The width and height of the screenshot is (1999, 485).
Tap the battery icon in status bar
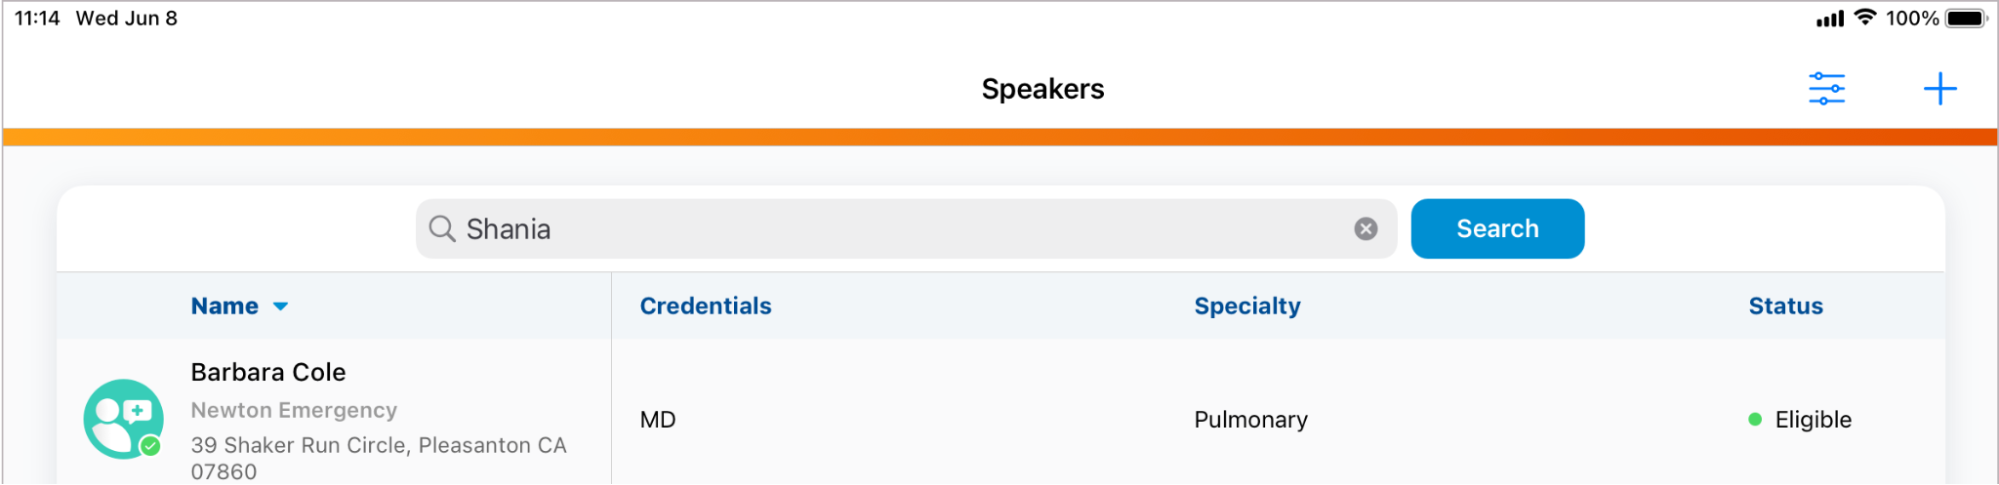[1965, 18]
